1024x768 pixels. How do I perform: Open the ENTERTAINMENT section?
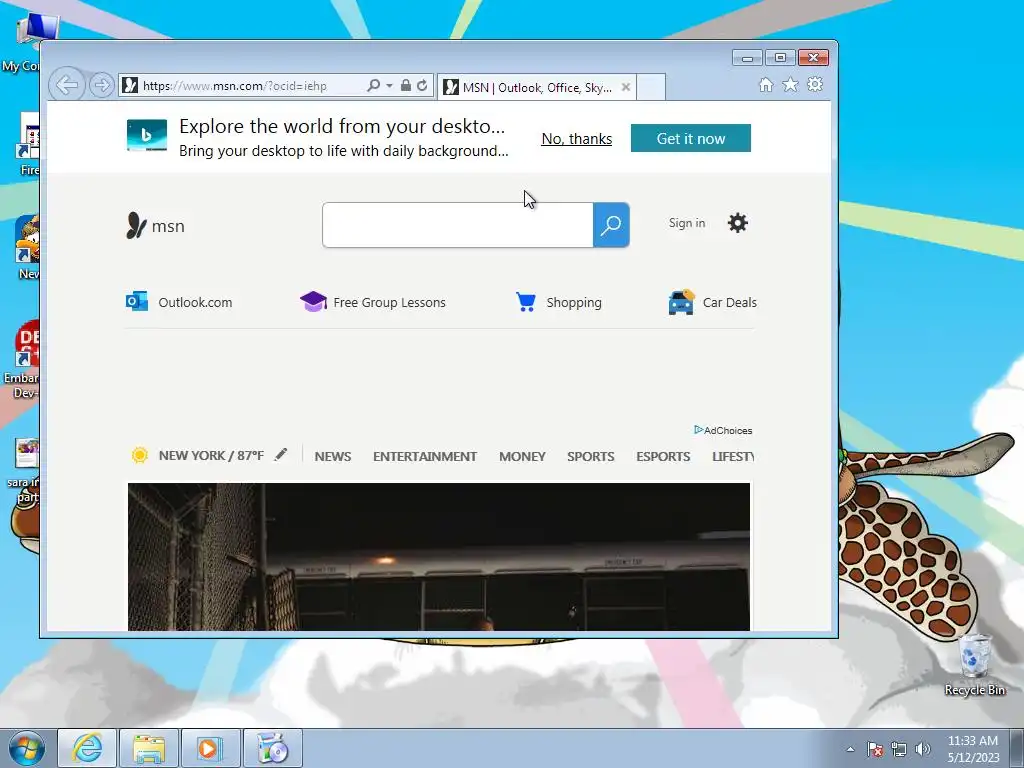(425, 456)
